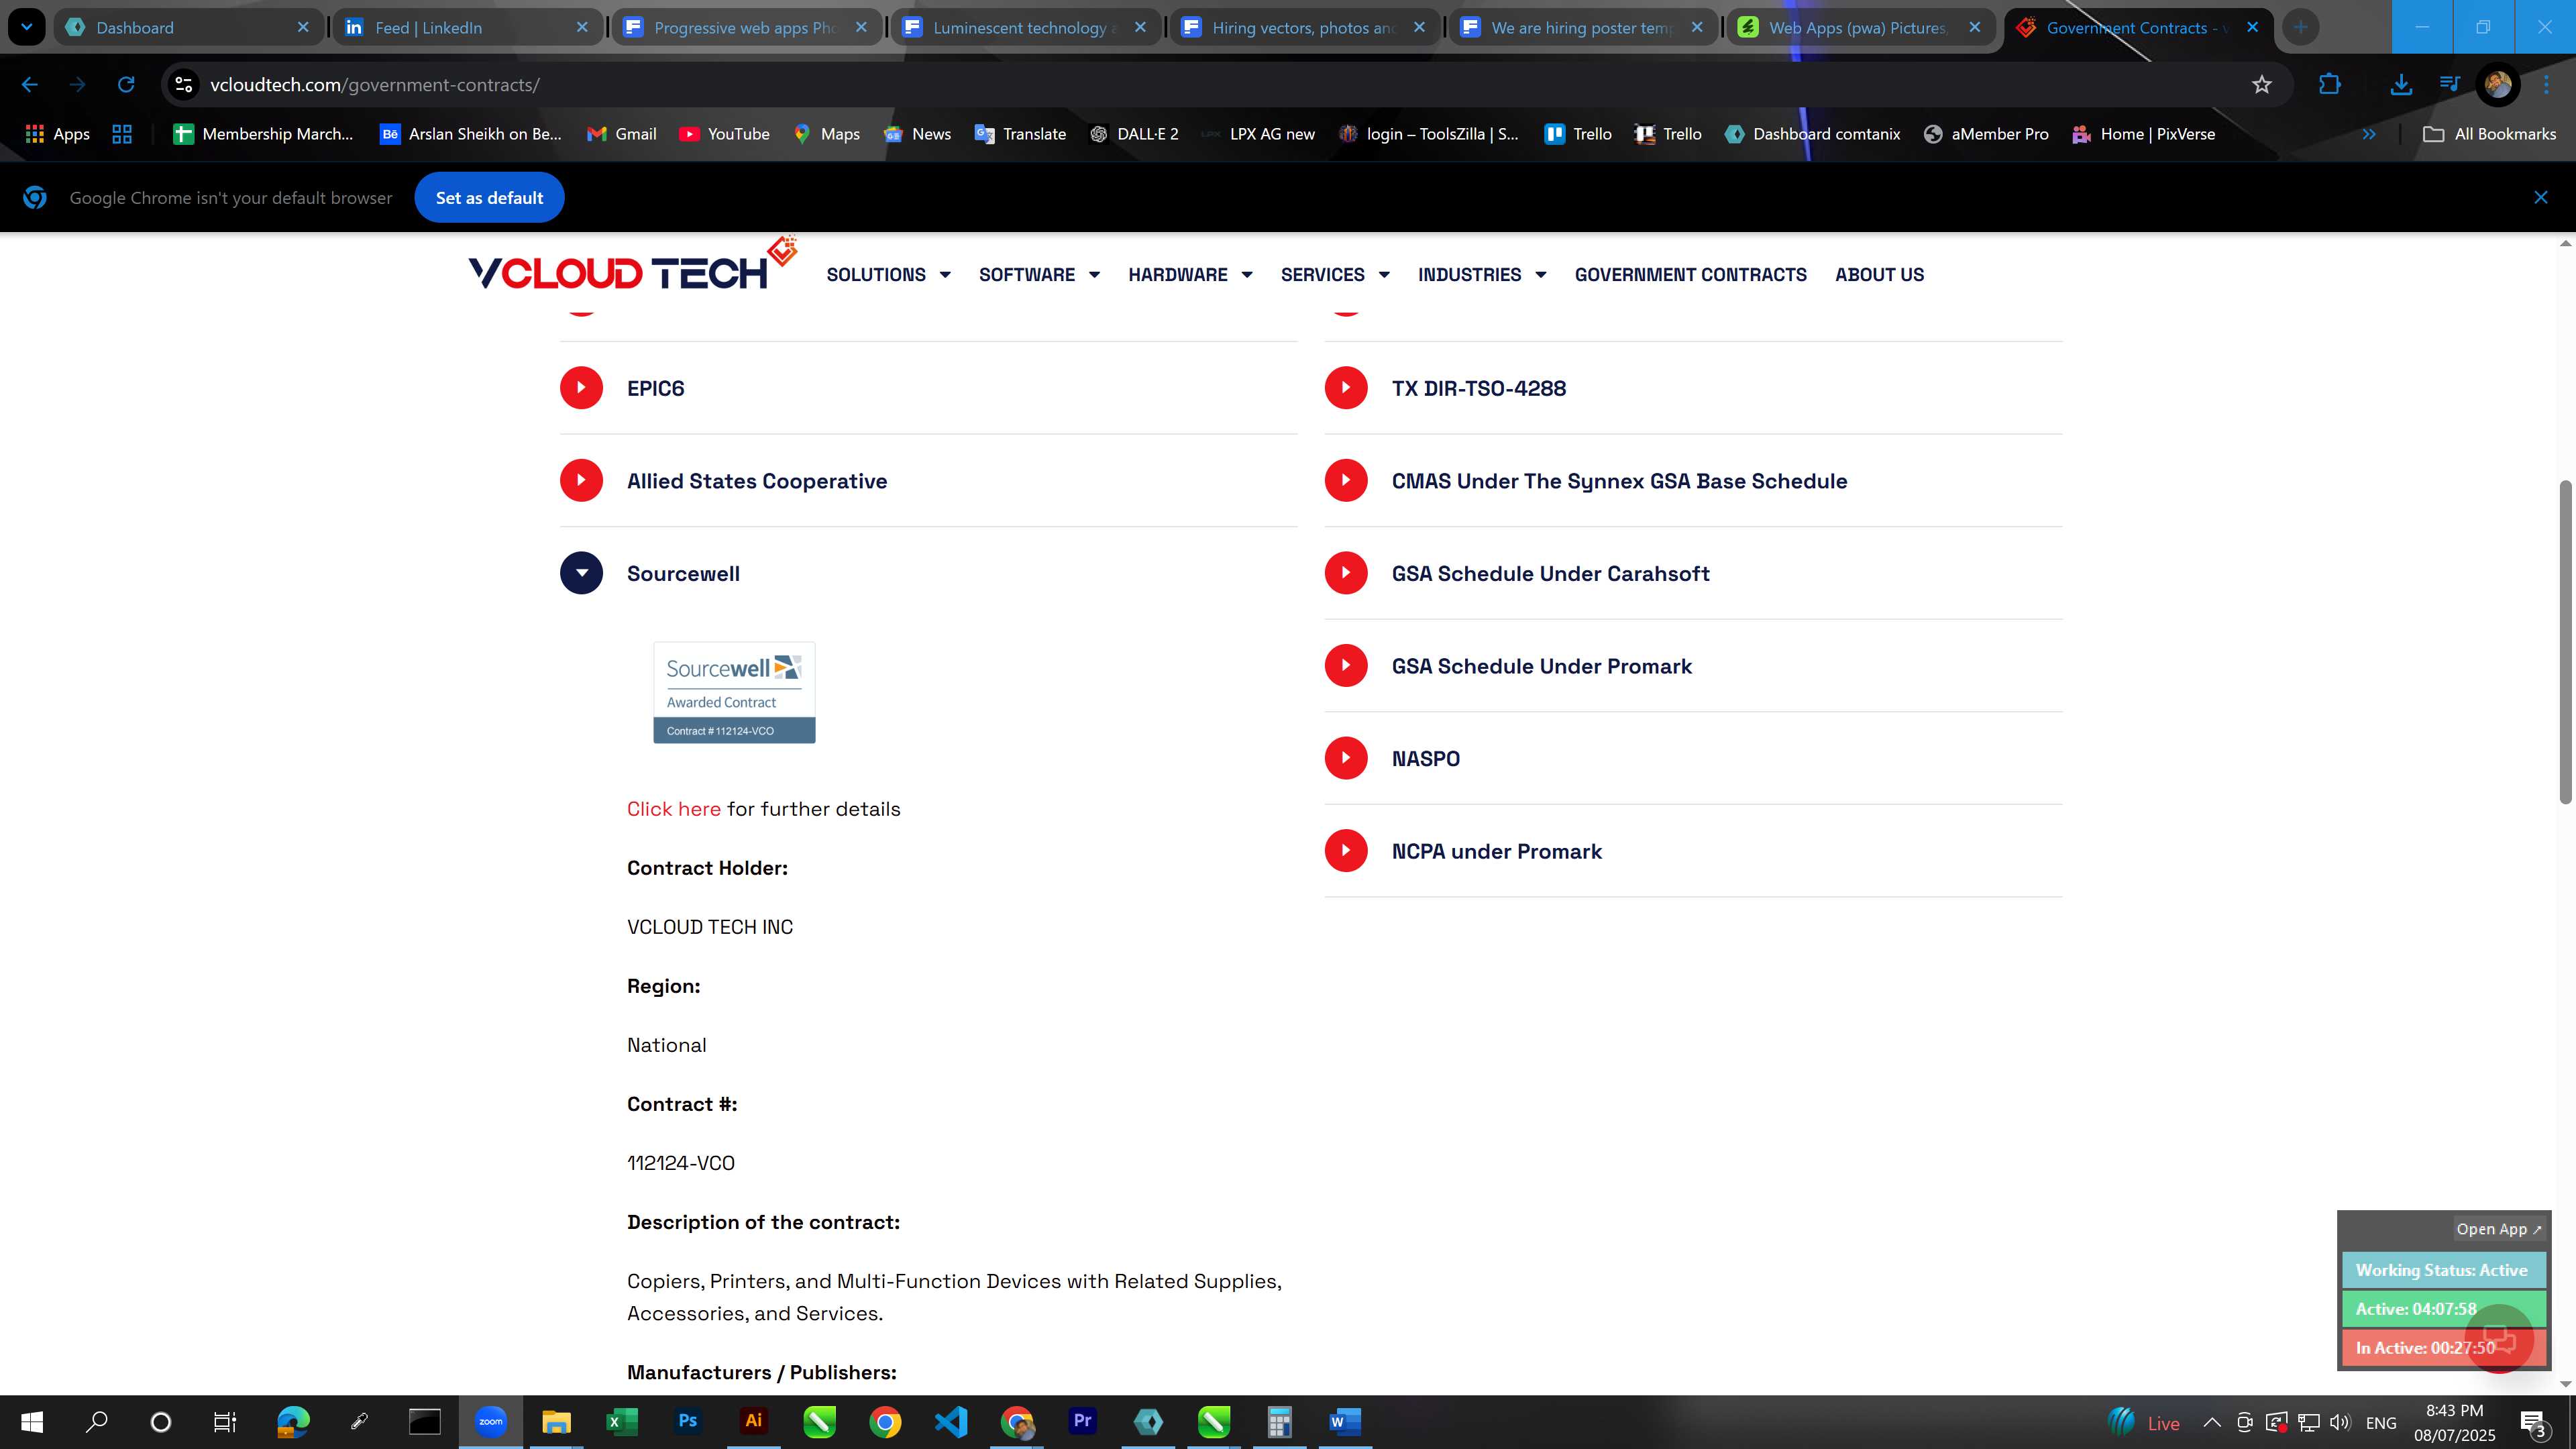Bookmark this page with the star icon
Image resolution: width=2576 pixels, height=1449 pixels.
coord(2262,85)
